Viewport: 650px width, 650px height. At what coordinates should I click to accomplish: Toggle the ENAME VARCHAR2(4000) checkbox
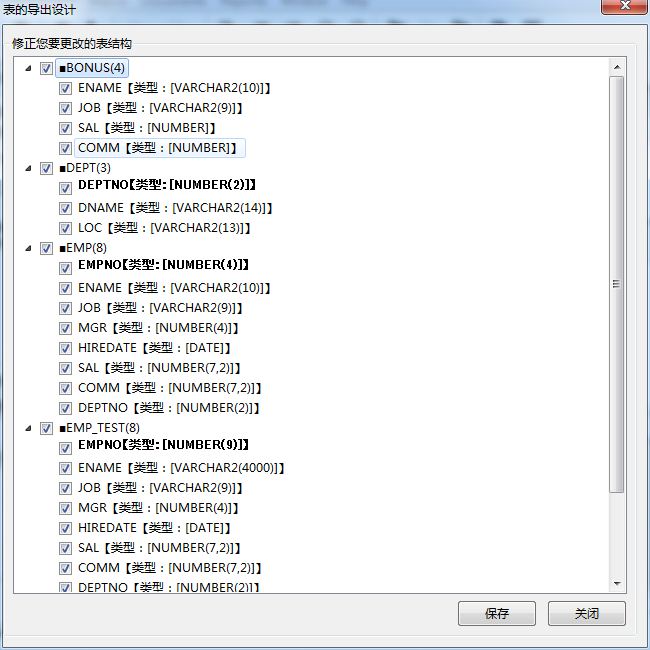click(65, 468)
